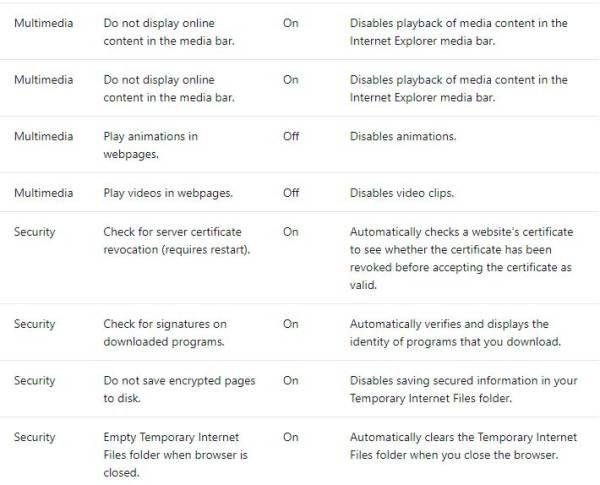The image size is (600, 485).
Task: Click On value for signatures check row
Action: (x=290, y=324)
